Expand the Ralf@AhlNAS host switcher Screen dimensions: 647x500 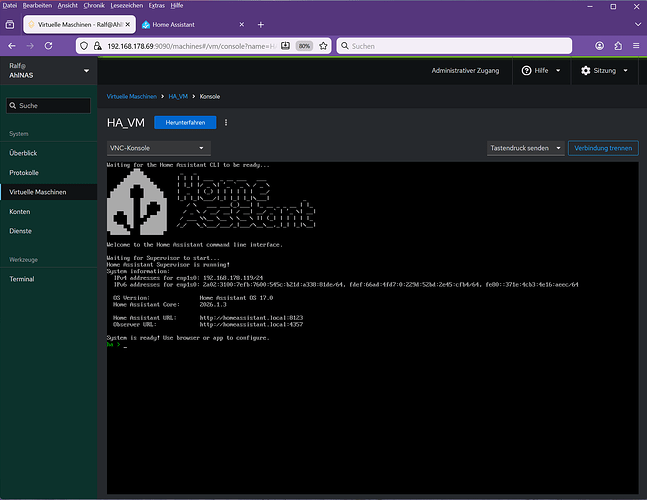click(48, 71)
